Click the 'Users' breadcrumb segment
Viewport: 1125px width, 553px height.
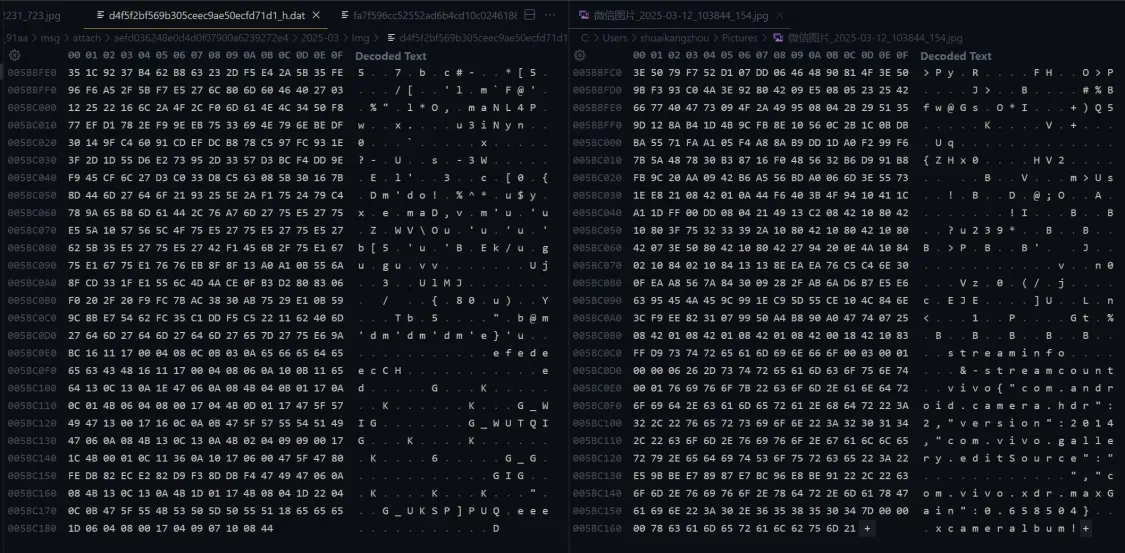pyautogui.click(x=616, y=37)
